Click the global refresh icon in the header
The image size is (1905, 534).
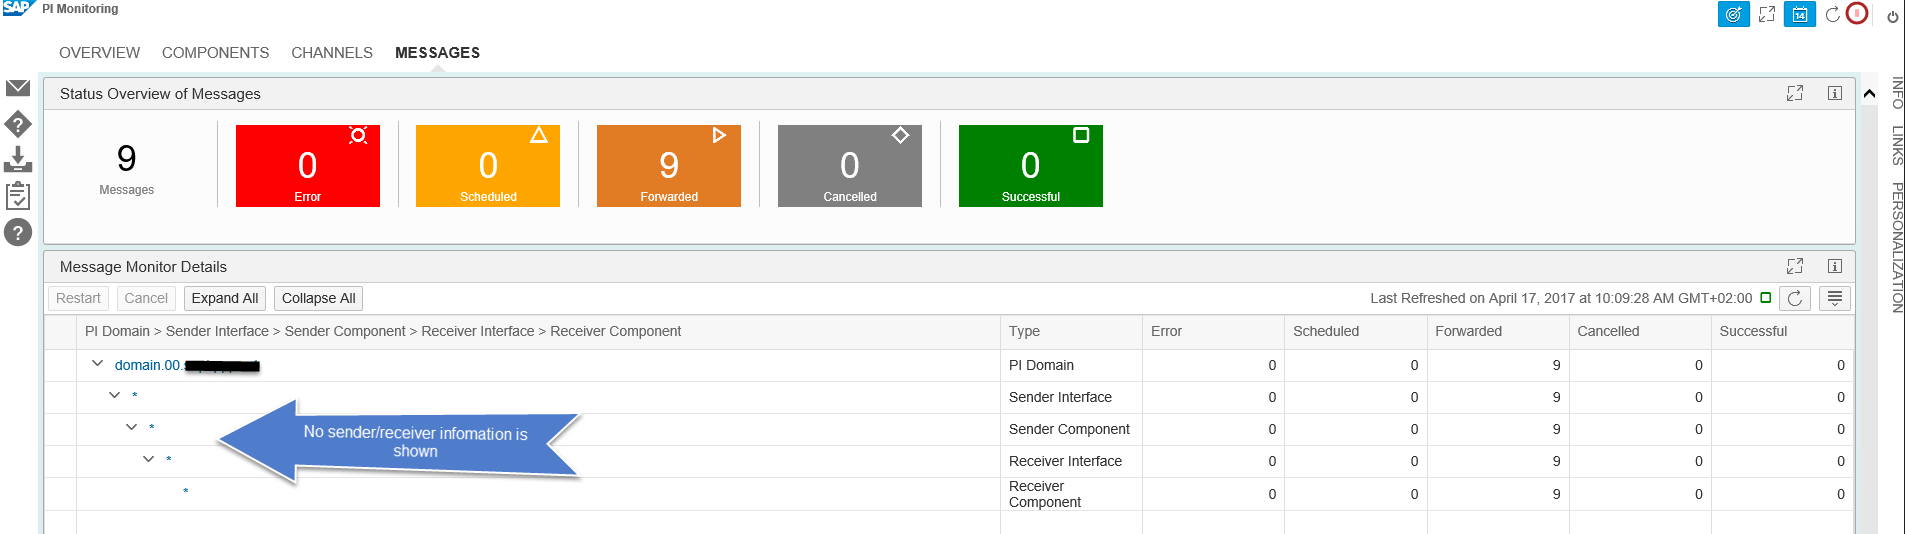click(1832, 15)
